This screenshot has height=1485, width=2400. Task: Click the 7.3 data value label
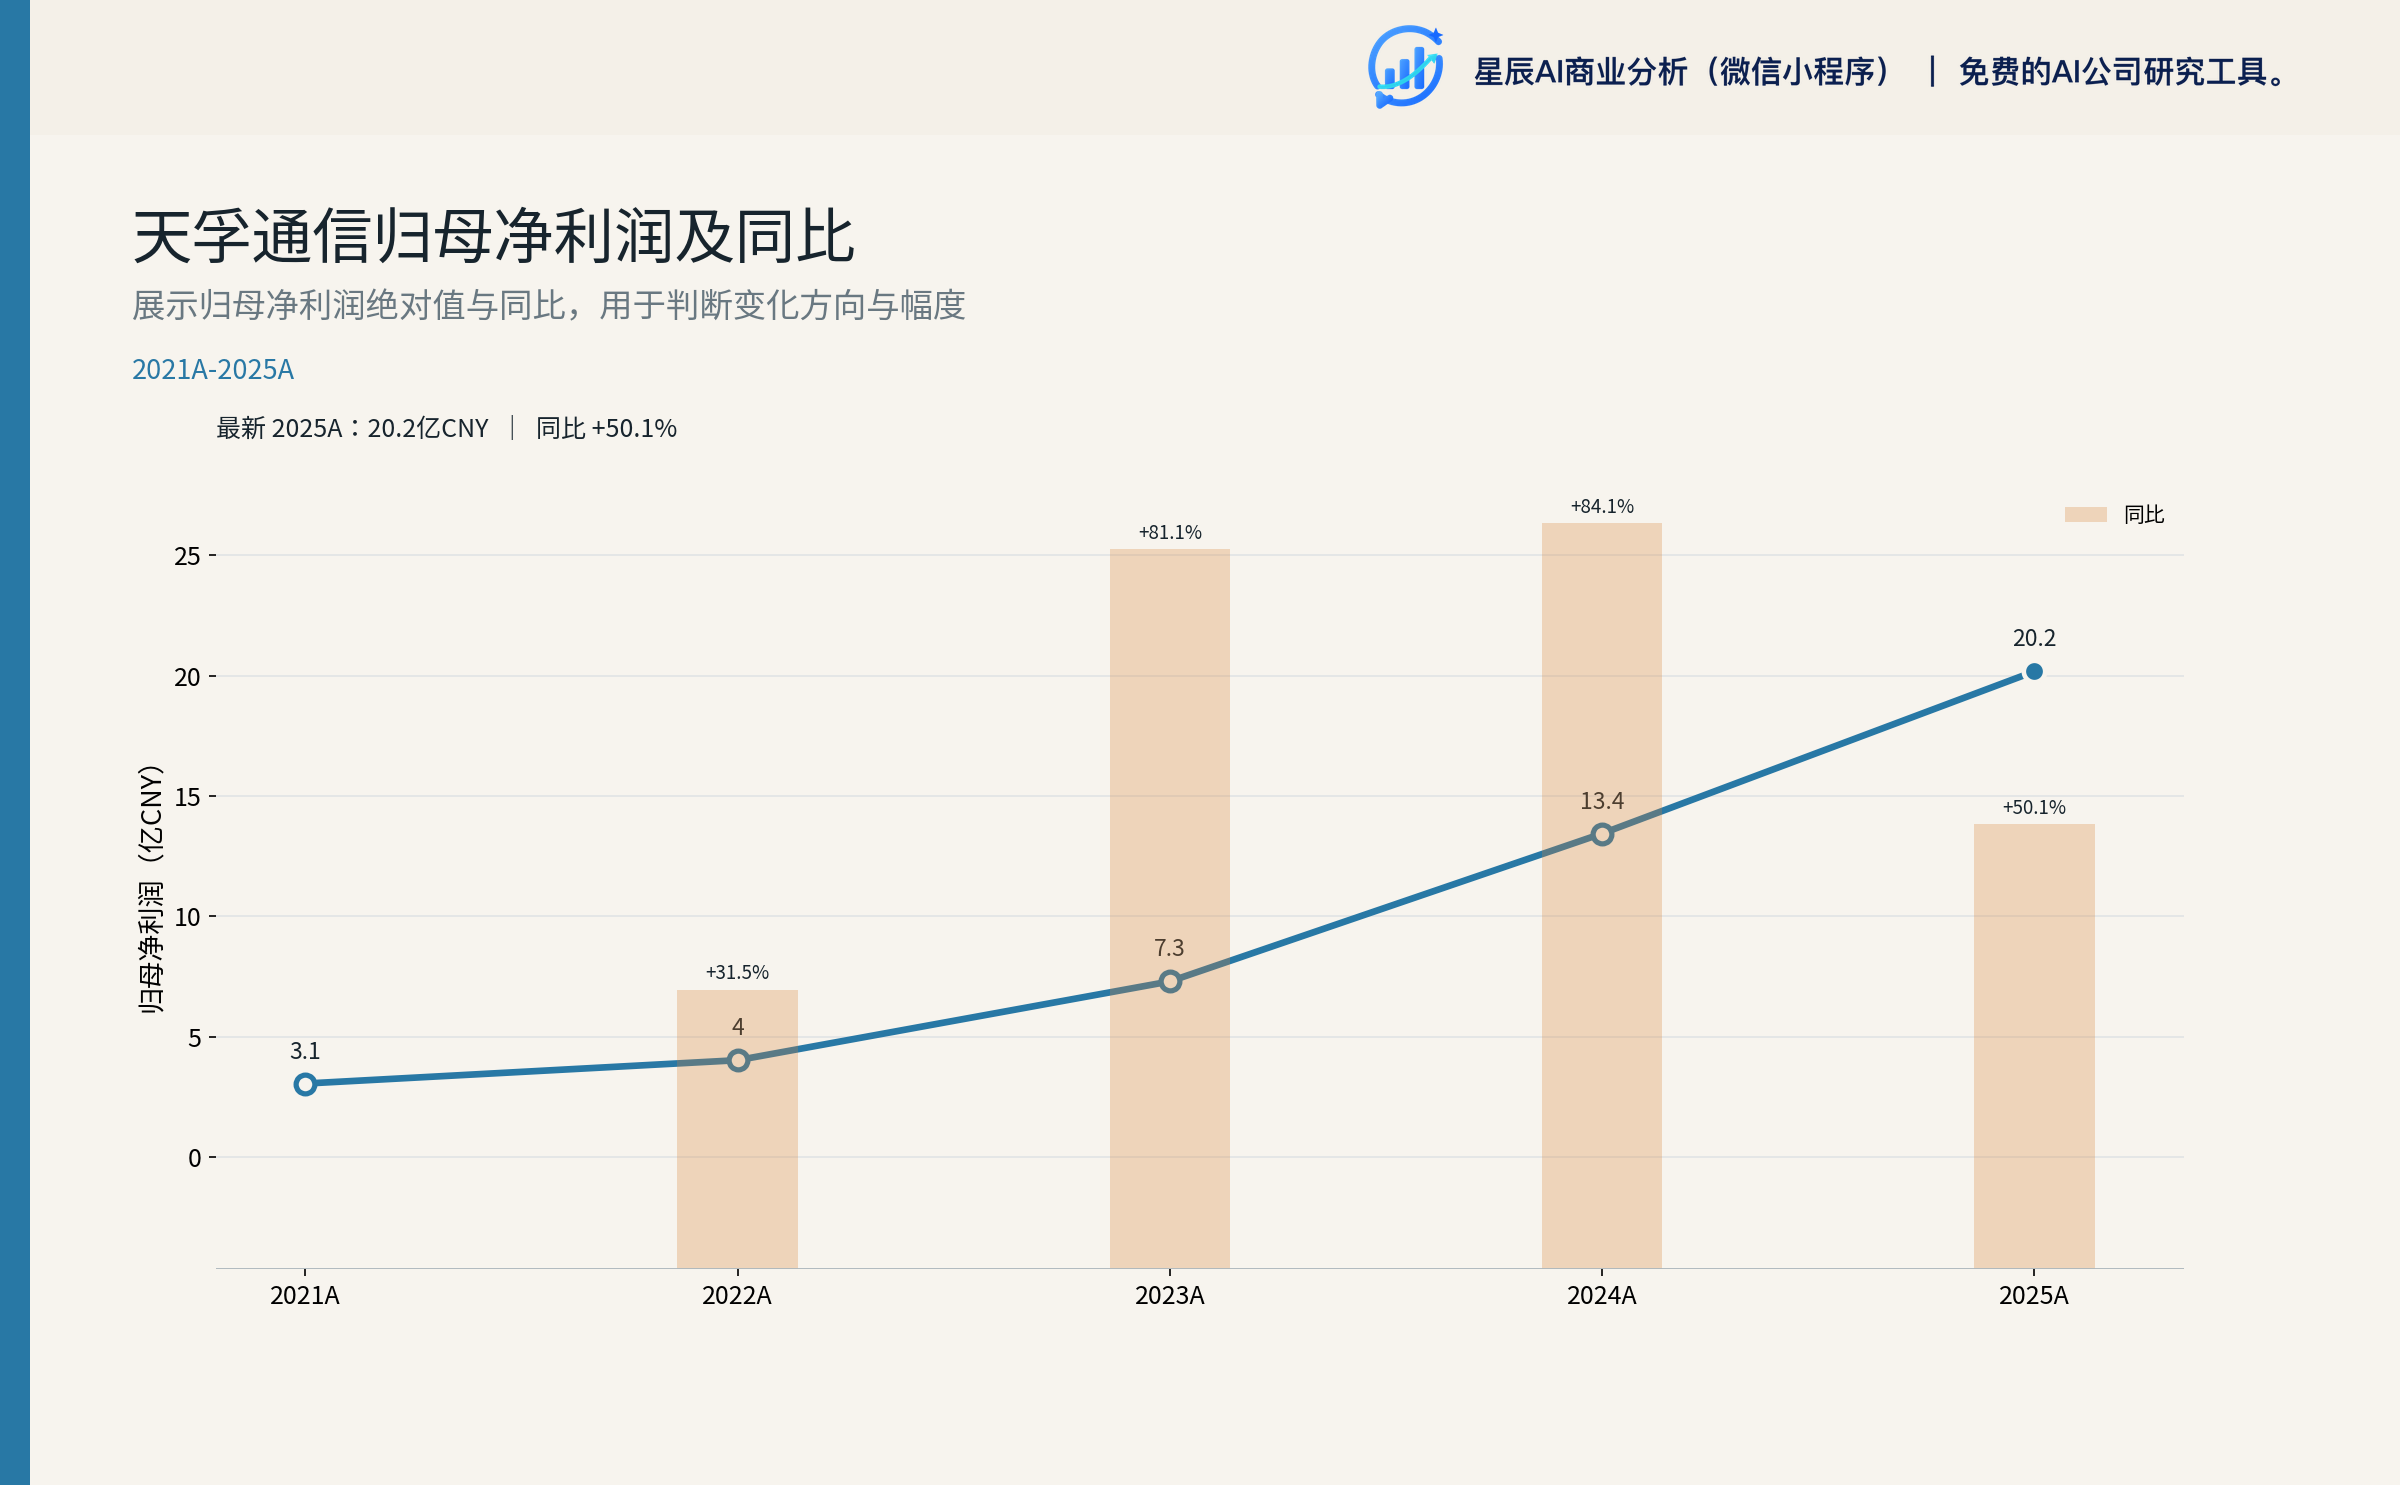[x=1169, y=948]
